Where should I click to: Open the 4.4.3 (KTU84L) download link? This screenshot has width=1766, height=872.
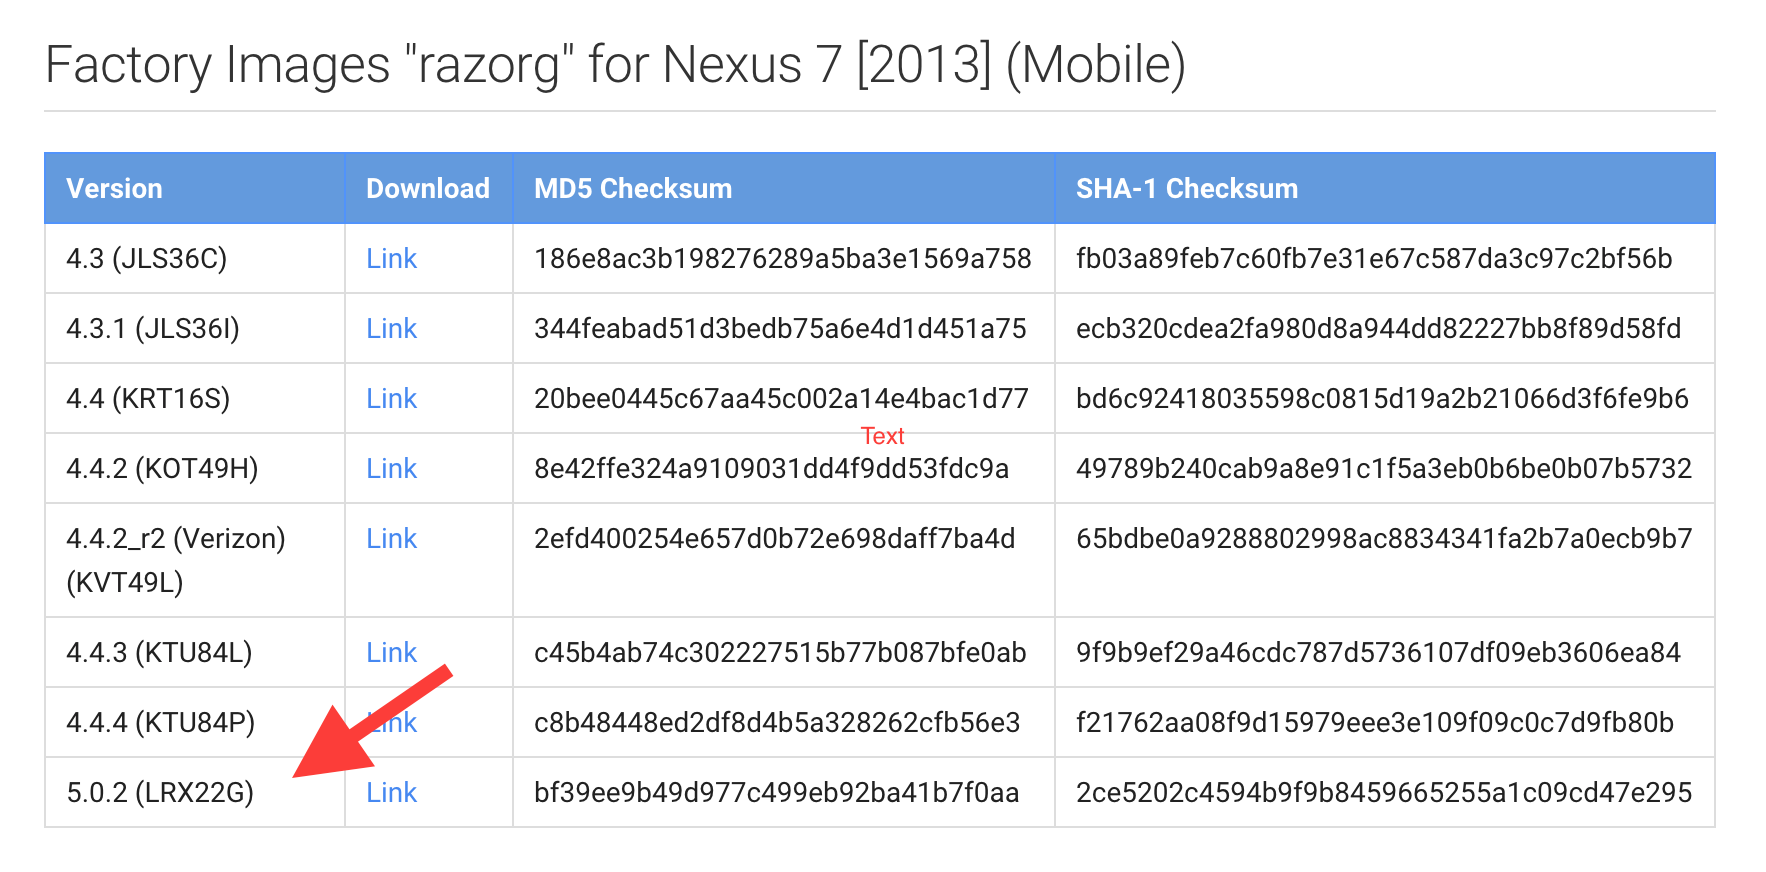pos(391,653)
